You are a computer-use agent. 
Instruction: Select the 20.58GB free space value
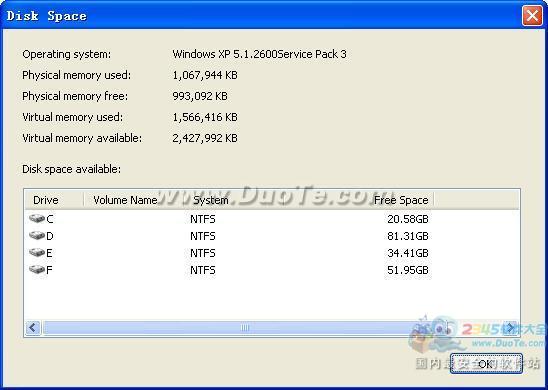tap(408, 219)
